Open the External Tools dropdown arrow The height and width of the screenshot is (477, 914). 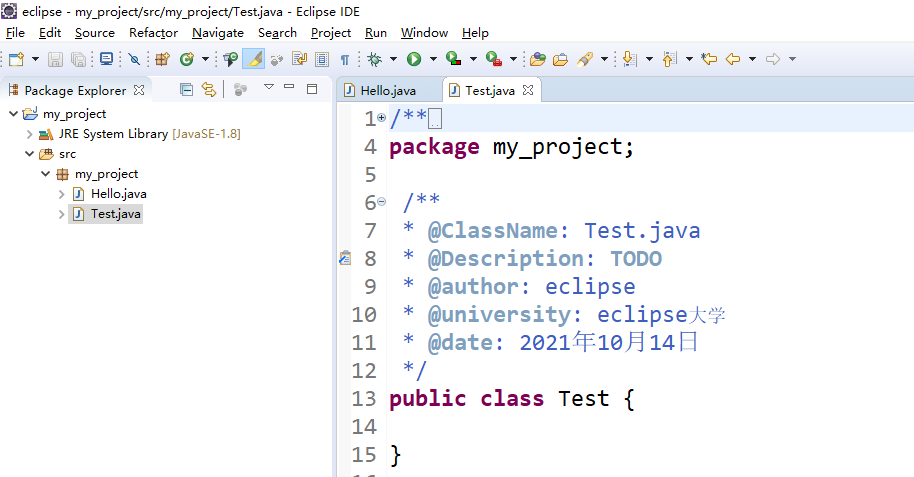tap(514, 59)
